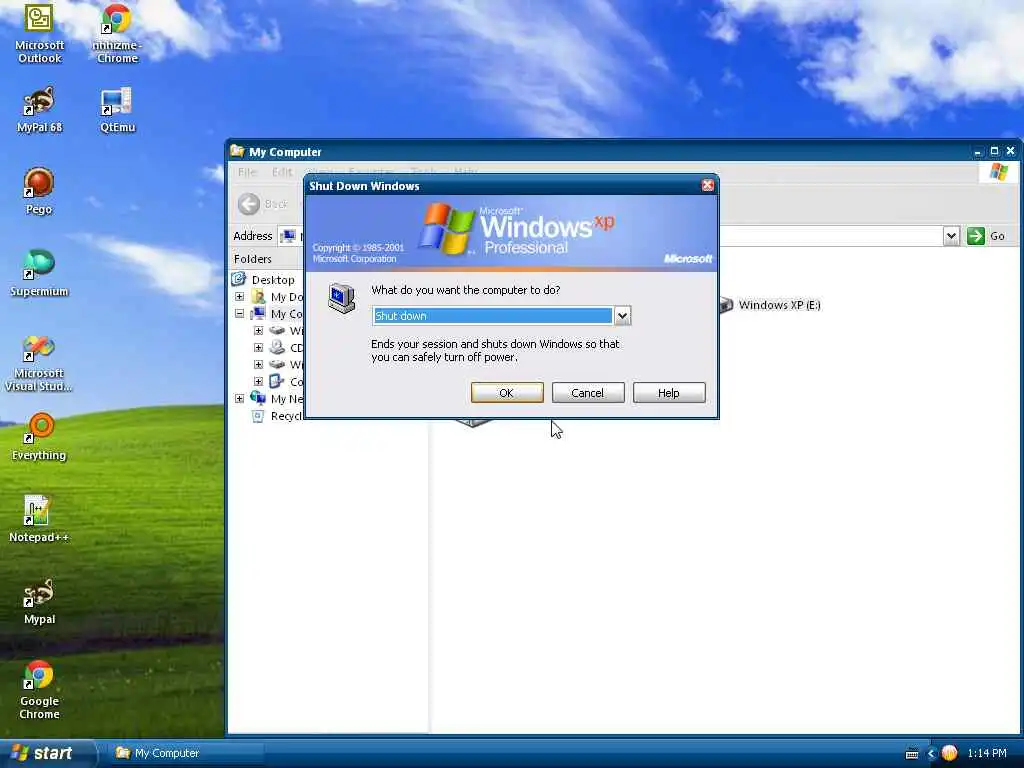Screen dimensions: 1024x768
Task: Open the Start menu
Action: [47, 753]
